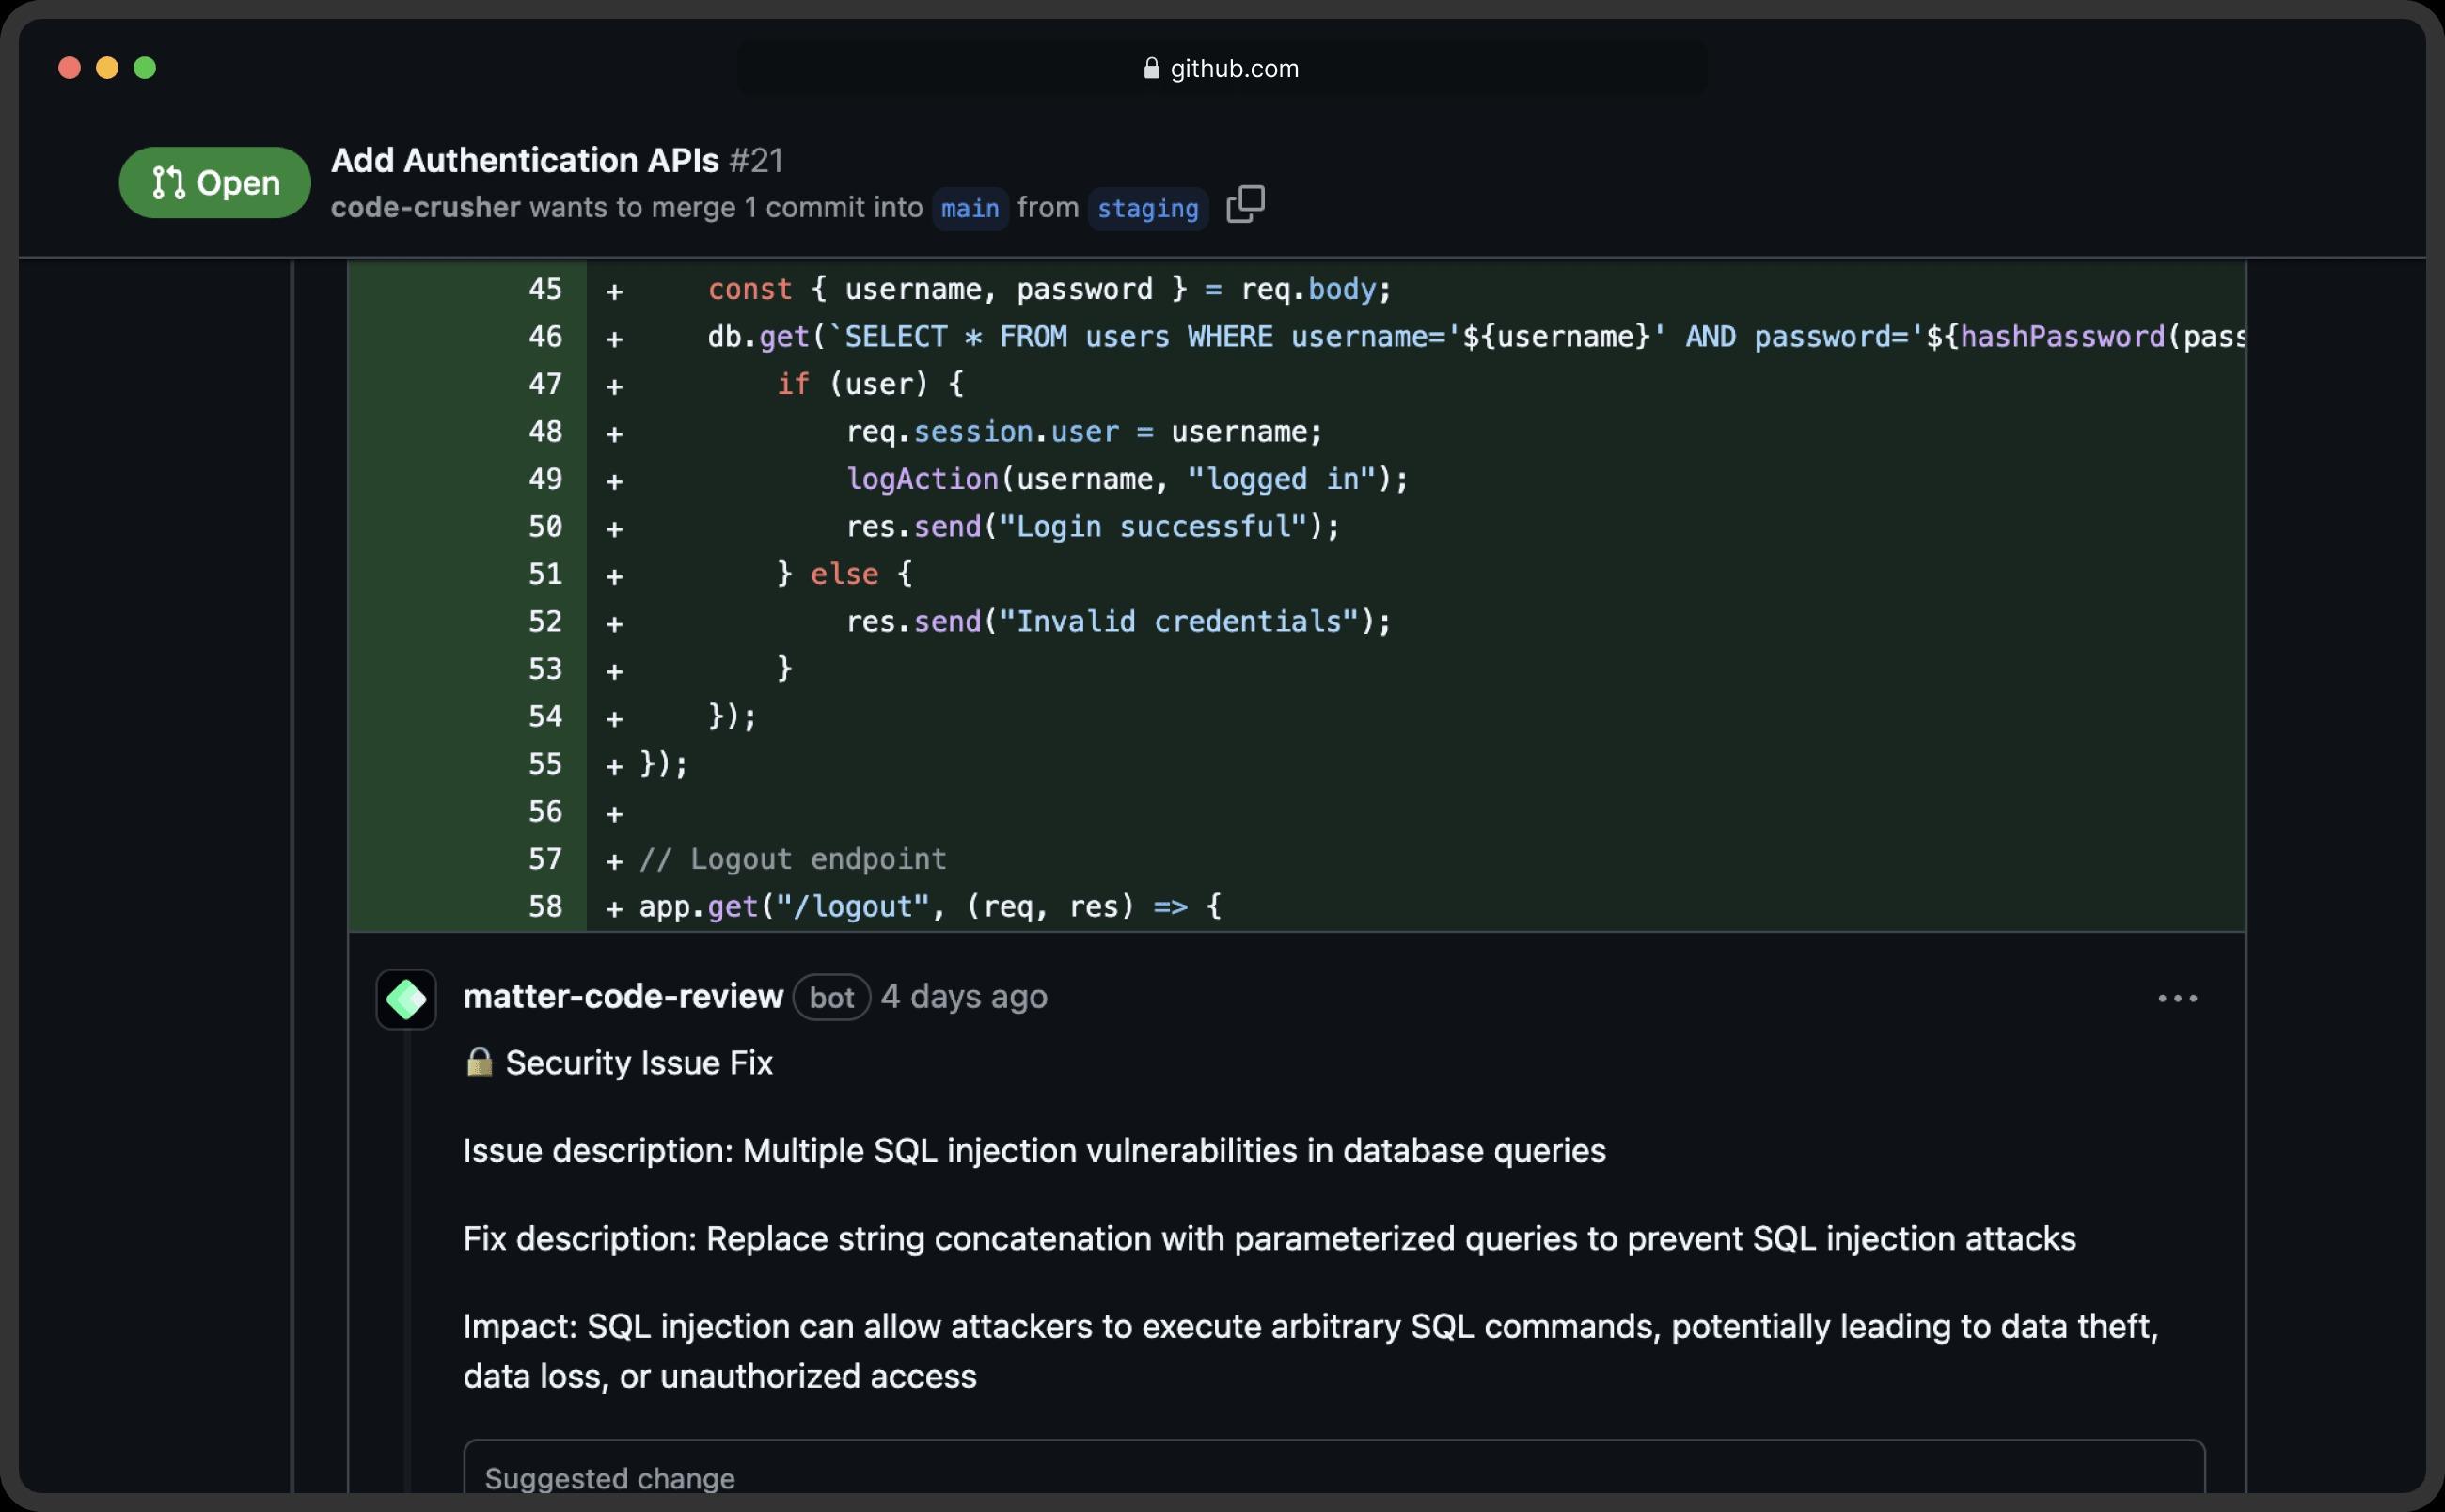Click the '4 days ago' timestamp
The height and width of the screenshot is (1512, 2445).
pyautogui.click(x=964, y=996)
